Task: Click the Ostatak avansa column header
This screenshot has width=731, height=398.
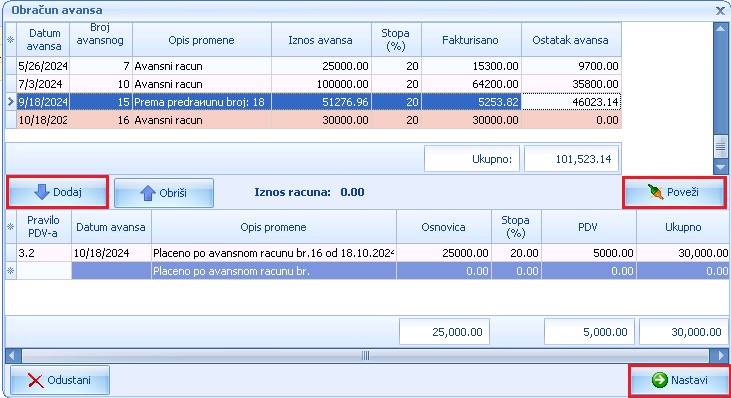Action: tap(571, 40)
